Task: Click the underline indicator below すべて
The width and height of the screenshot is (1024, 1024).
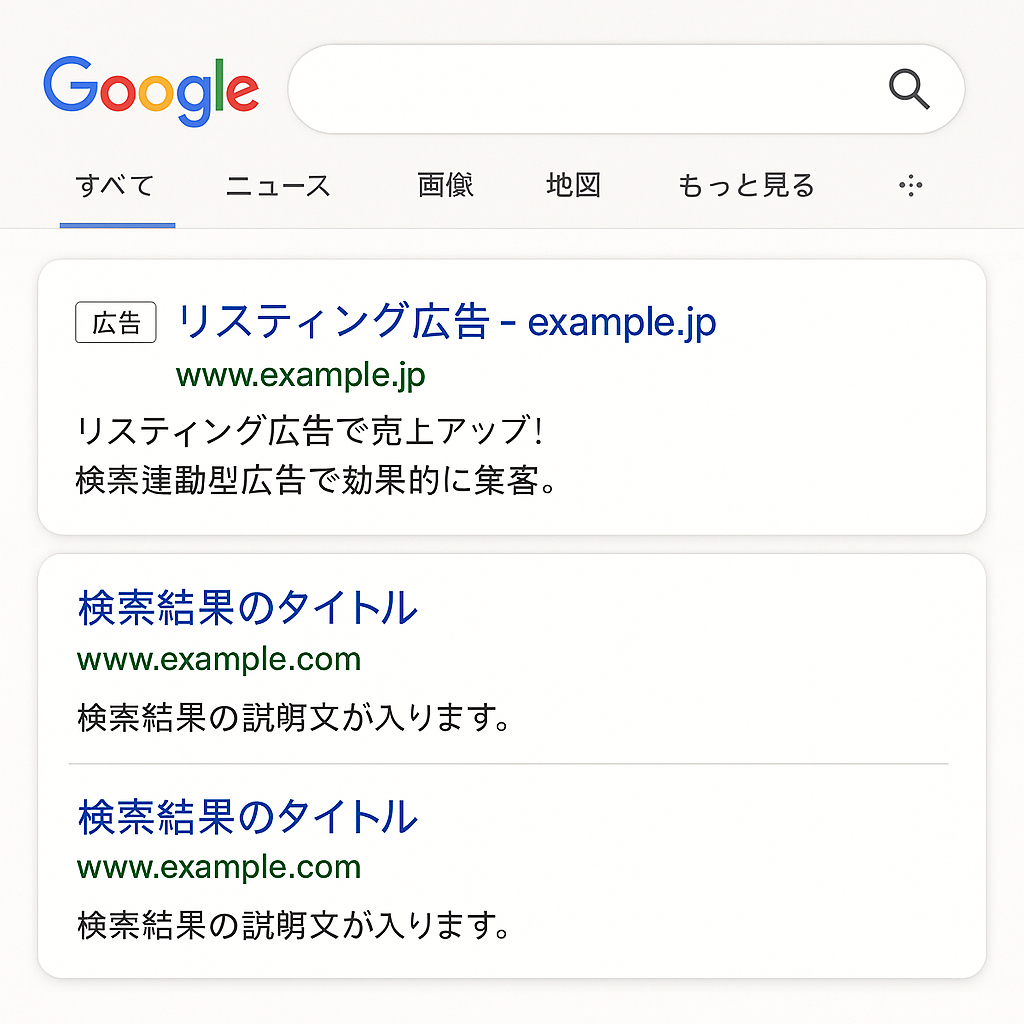Action: point(117,227)
